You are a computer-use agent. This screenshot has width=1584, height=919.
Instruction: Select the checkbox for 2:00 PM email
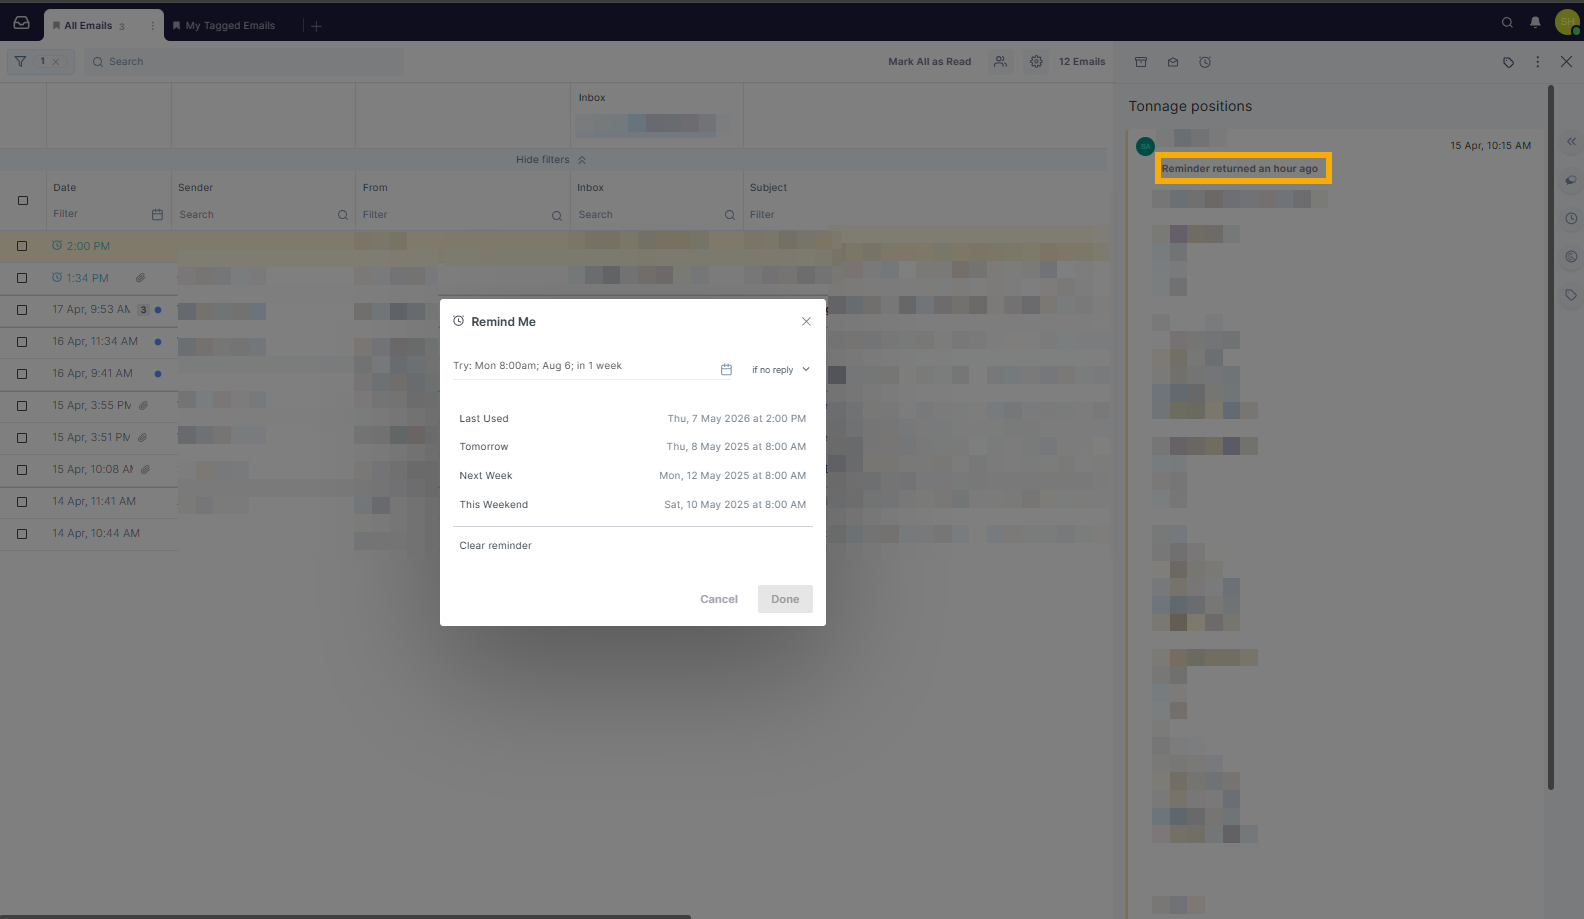coord(22,246)
